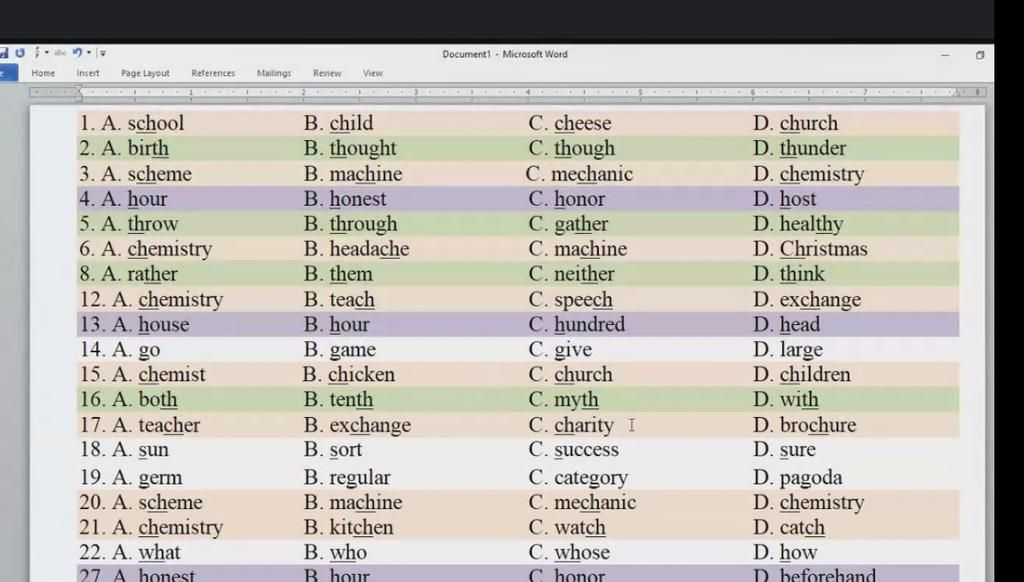The image size is (1024, 582).
Task: Click the word 'neither' in row 8
Action: point(584,274)
